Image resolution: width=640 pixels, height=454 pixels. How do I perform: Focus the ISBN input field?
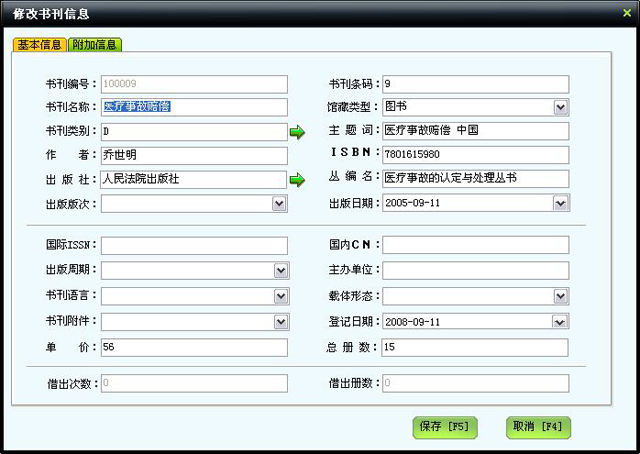pyautogui.click(x=474, y=155)
